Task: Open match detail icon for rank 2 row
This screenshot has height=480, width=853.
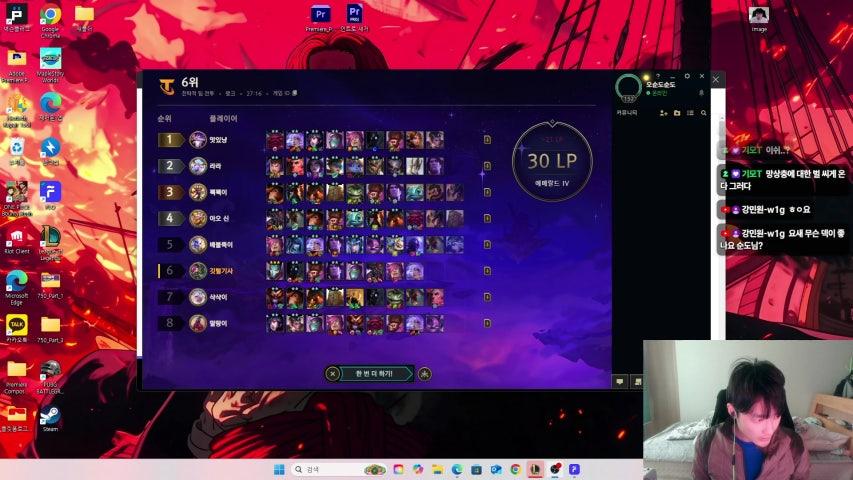Action: [x=487, y=166]
